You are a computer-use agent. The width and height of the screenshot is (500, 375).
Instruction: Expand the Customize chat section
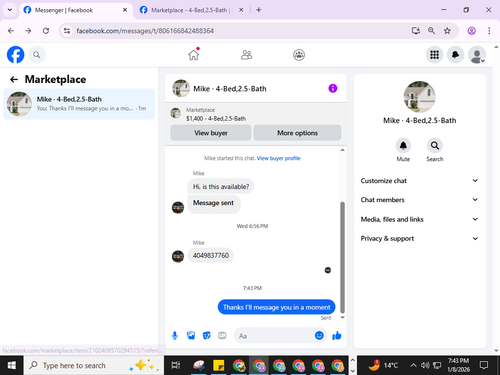tap(419, 181)
